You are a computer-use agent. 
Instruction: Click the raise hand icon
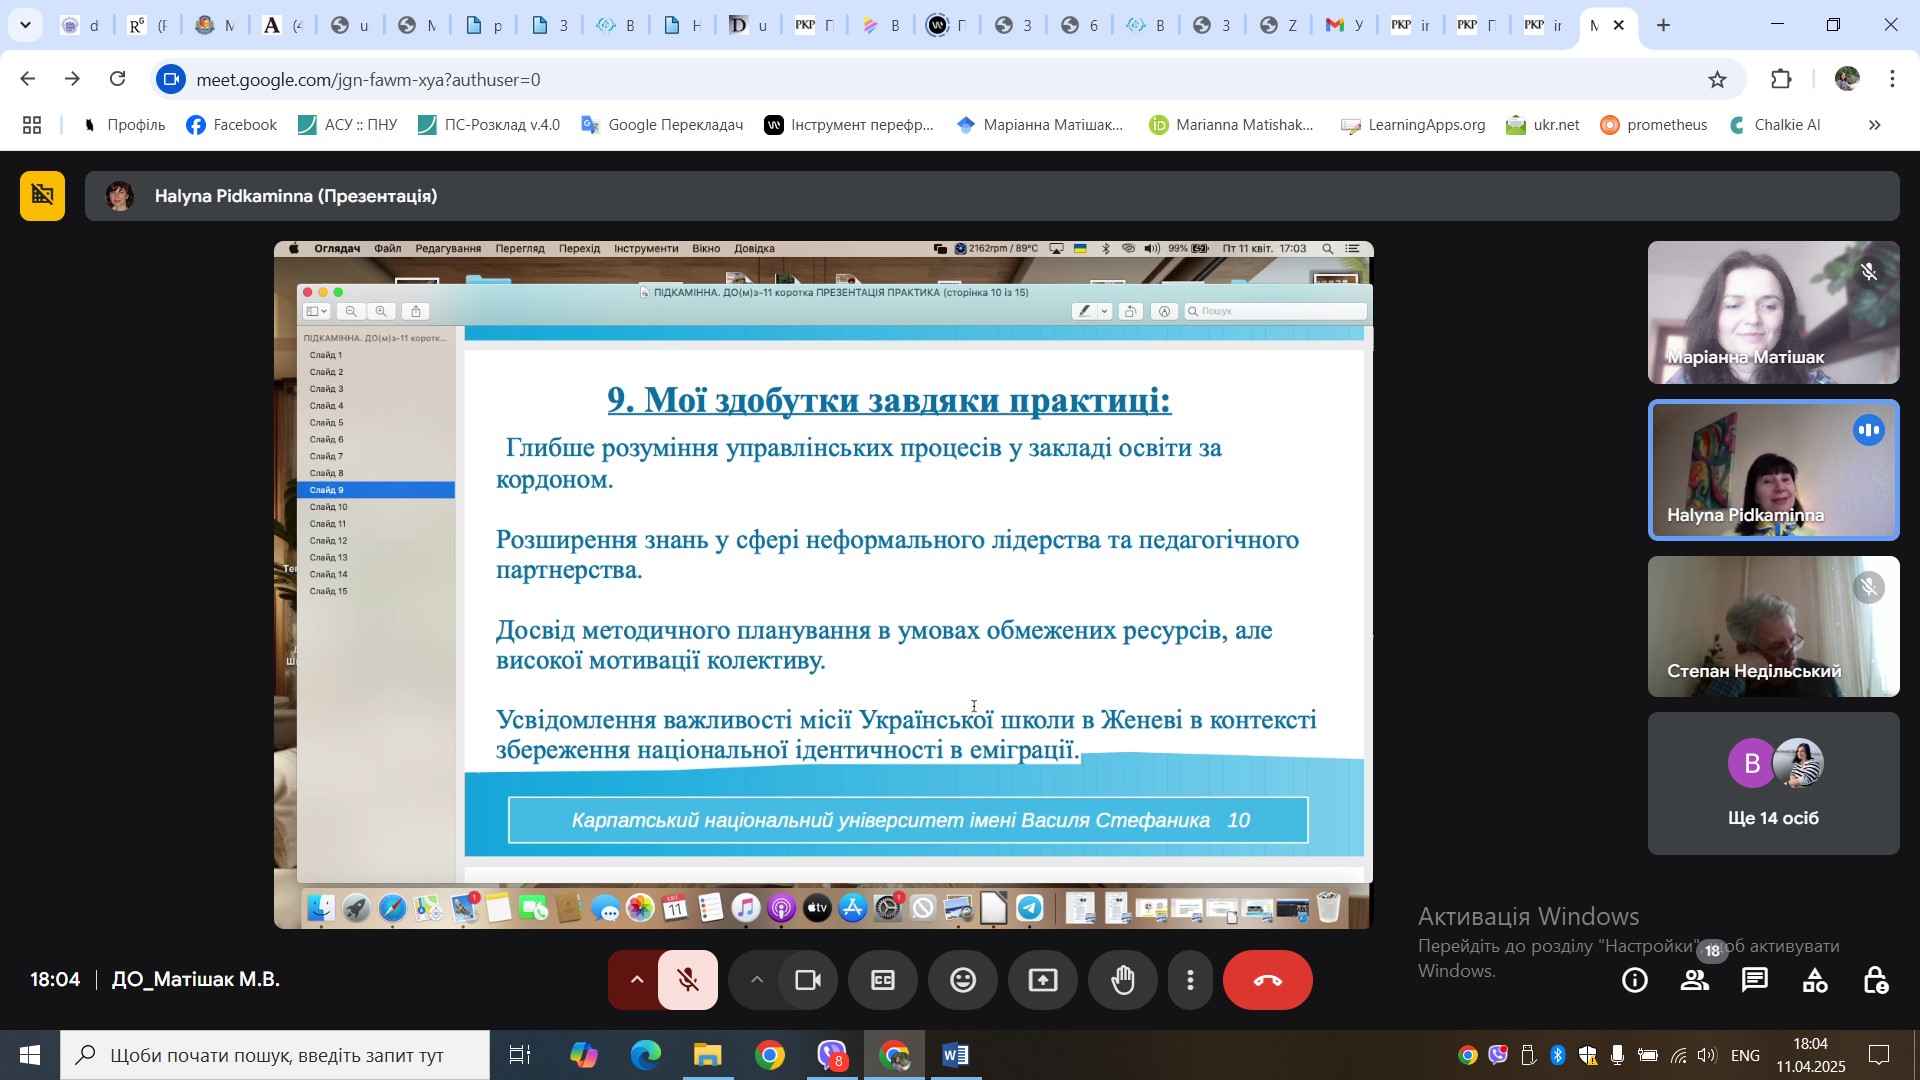click(x=1123, y=980)
